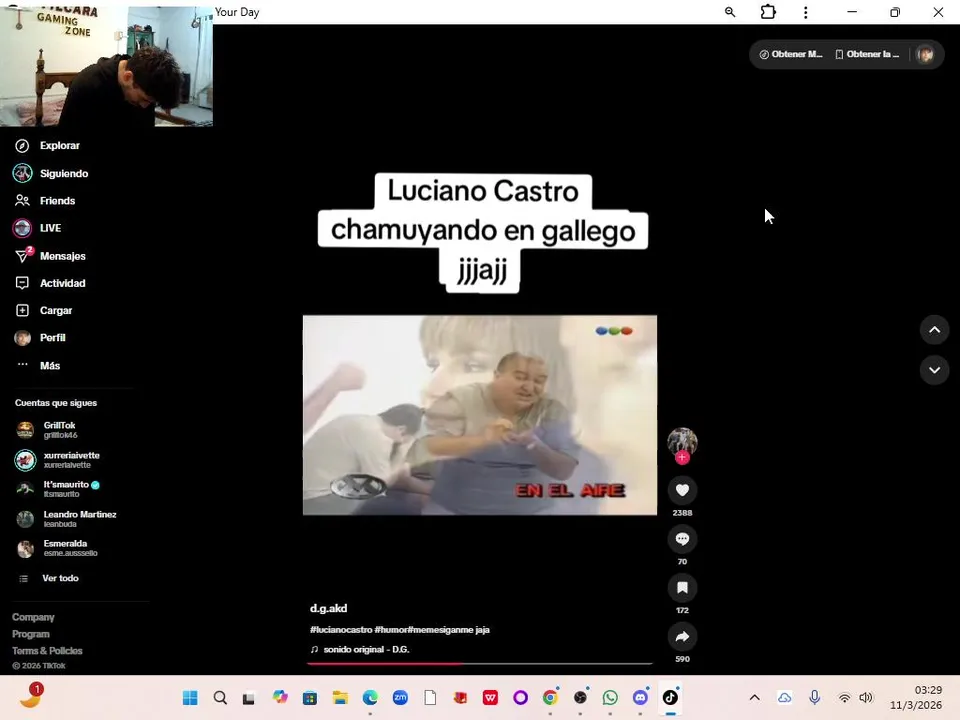Viewport: 960px width, 720px height.
Task: Open the microphone tray icon
Action: point(814,697)
